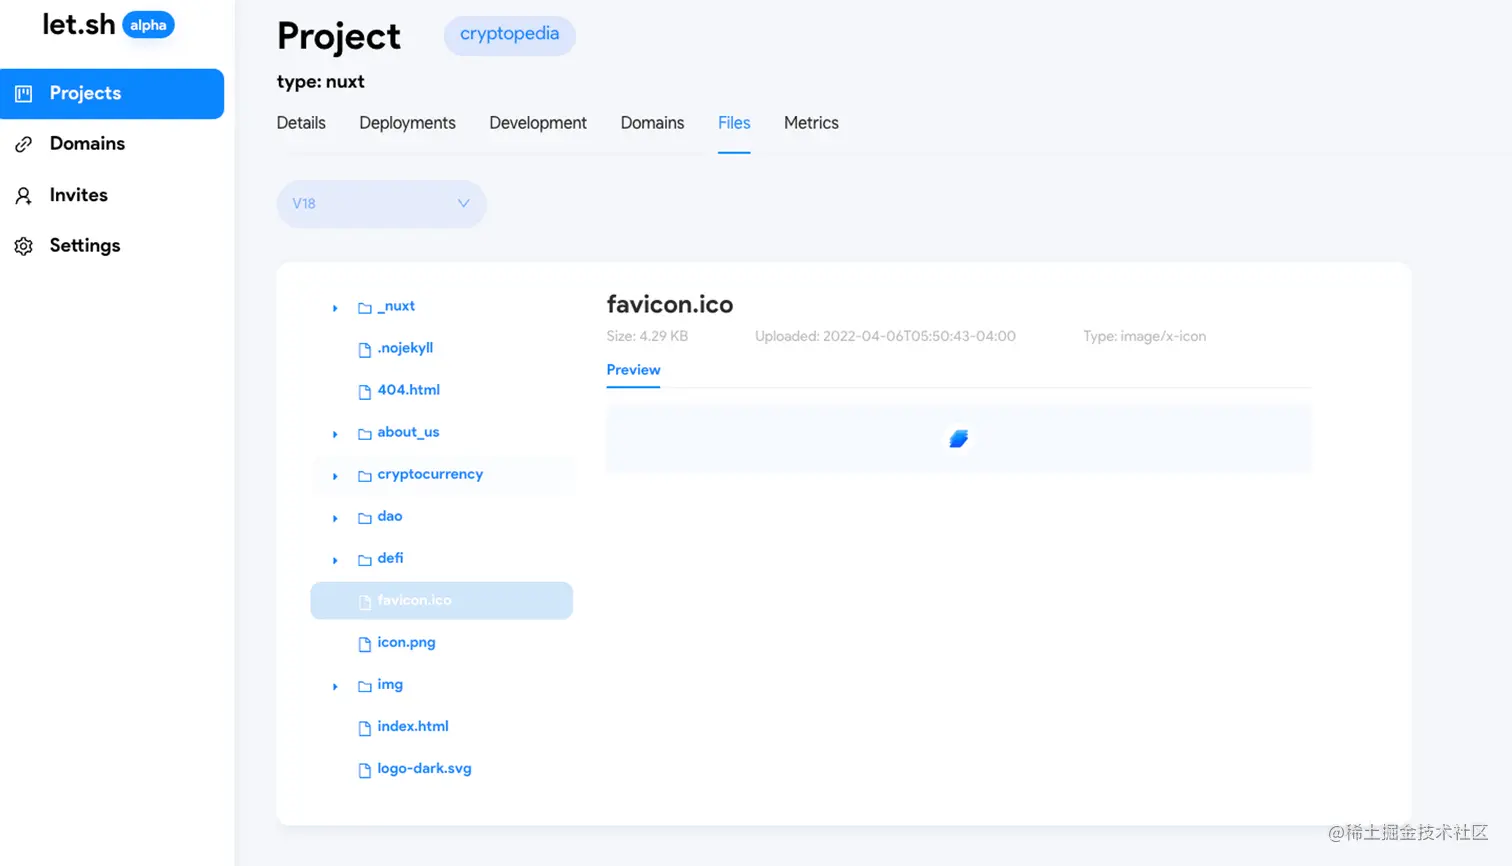Click the alpha badge

point(148,25)
